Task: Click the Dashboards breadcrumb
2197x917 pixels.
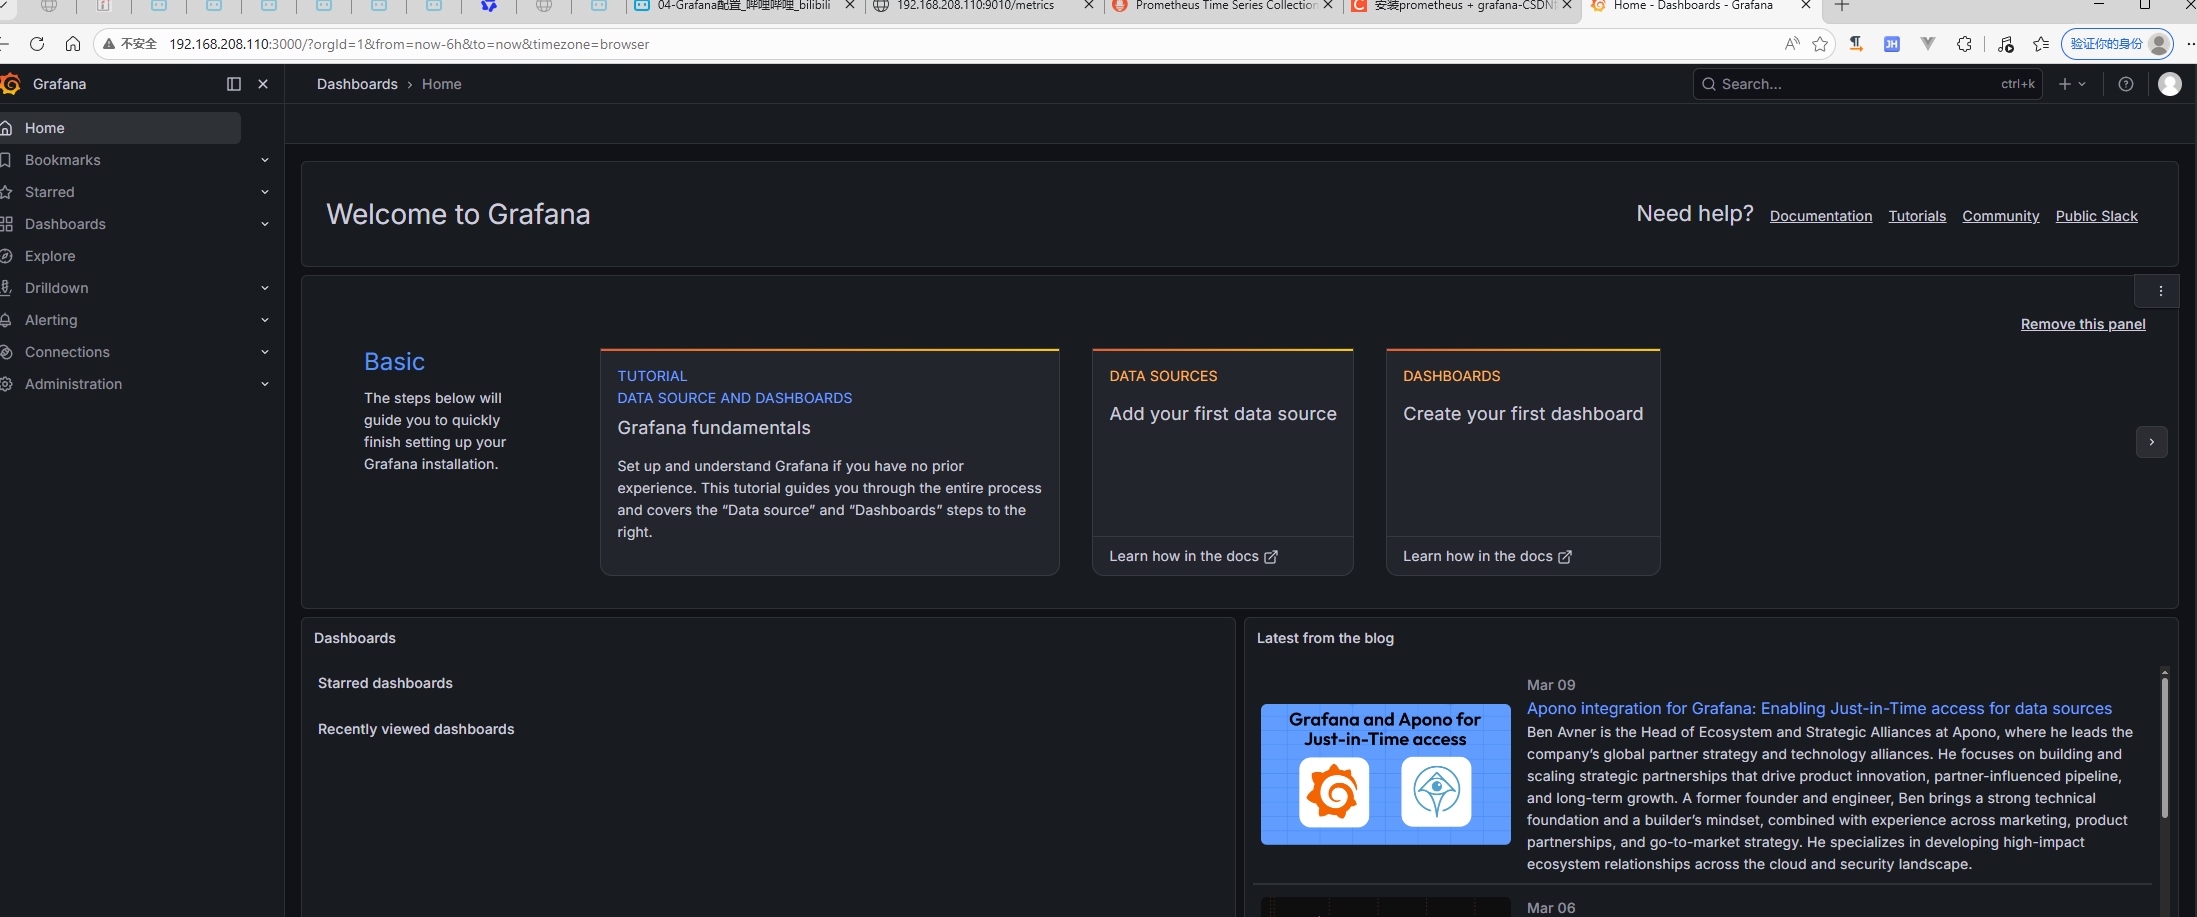Action: tap(357, 84)
